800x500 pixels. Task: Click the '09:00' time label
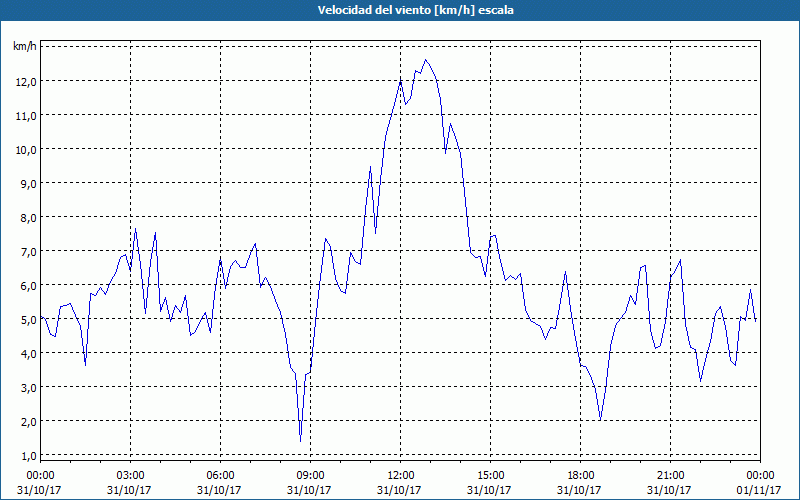[310, 476]
